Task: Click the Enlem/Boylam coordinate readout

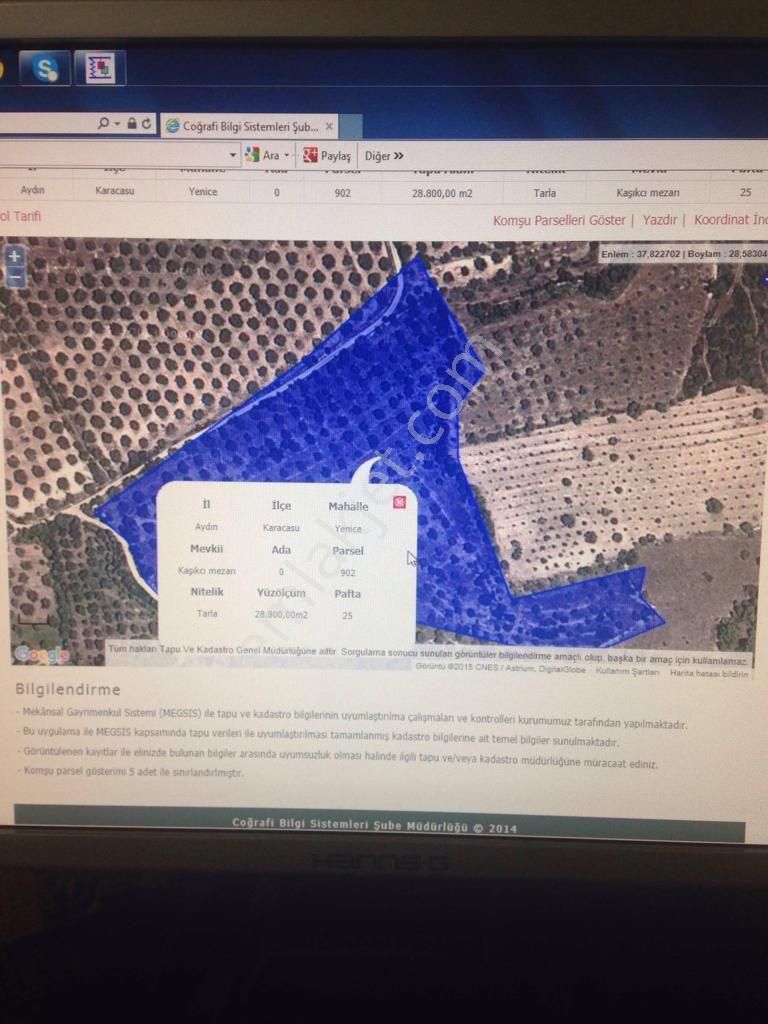Action: [682, 253]
